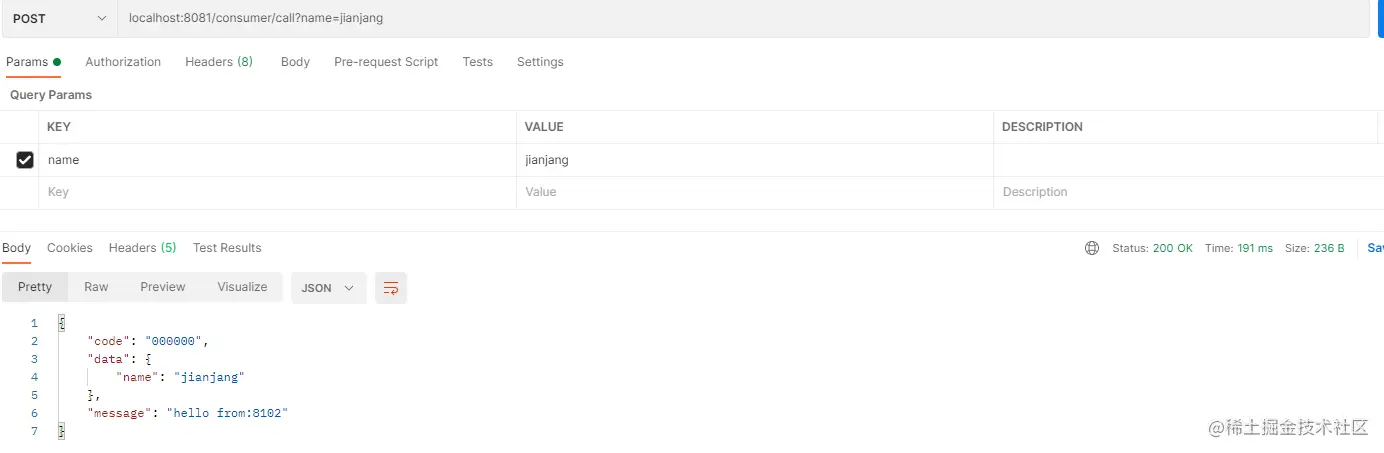Image resolution: width=1384 pixels, height=453 pixels.
Task: Click the empty Key placeholder field
Action: click(277, 192)
